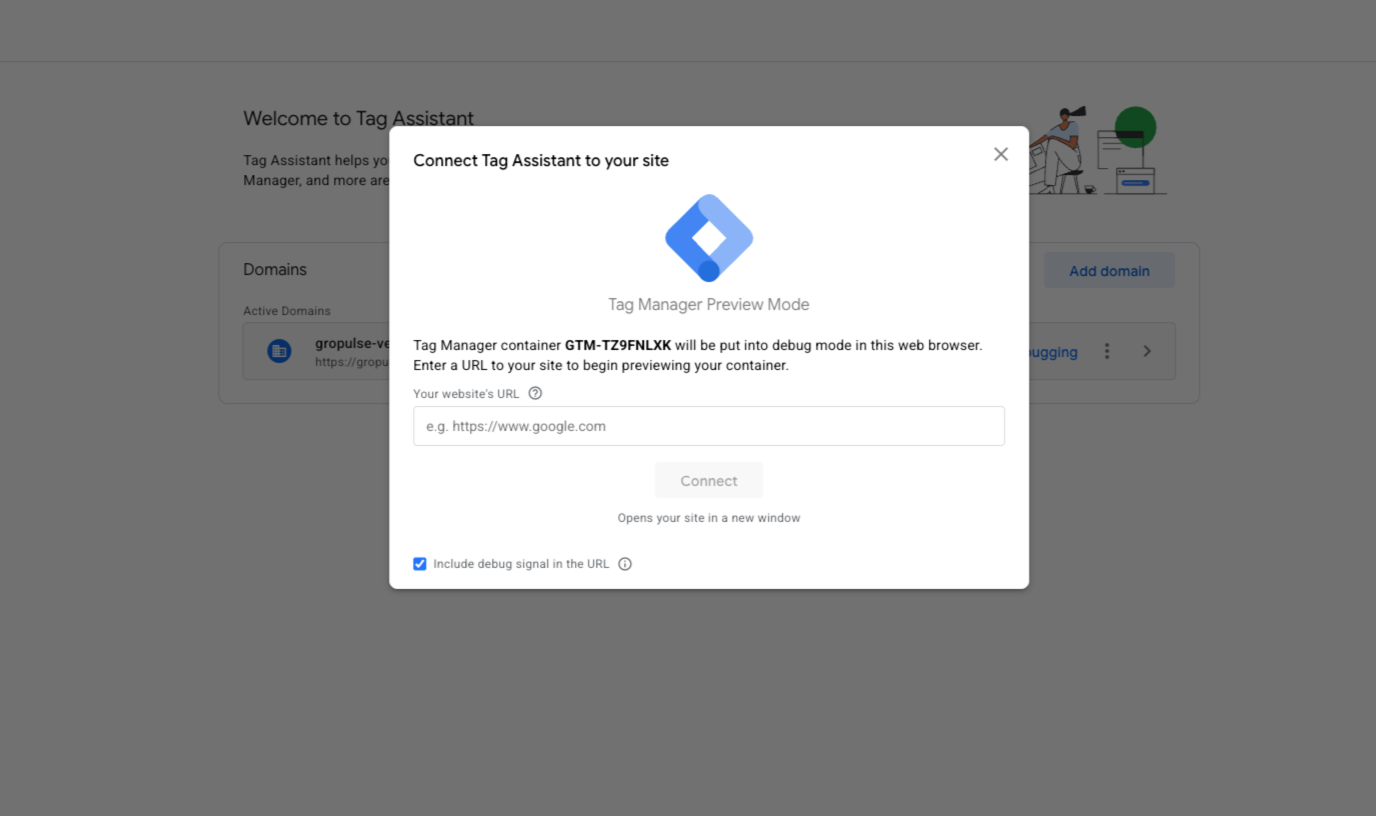Click the GTM-TZ9FNLXK container ID
This screenshot has height=816, width=1376.
pyautogui.click(x=618, y=346)
